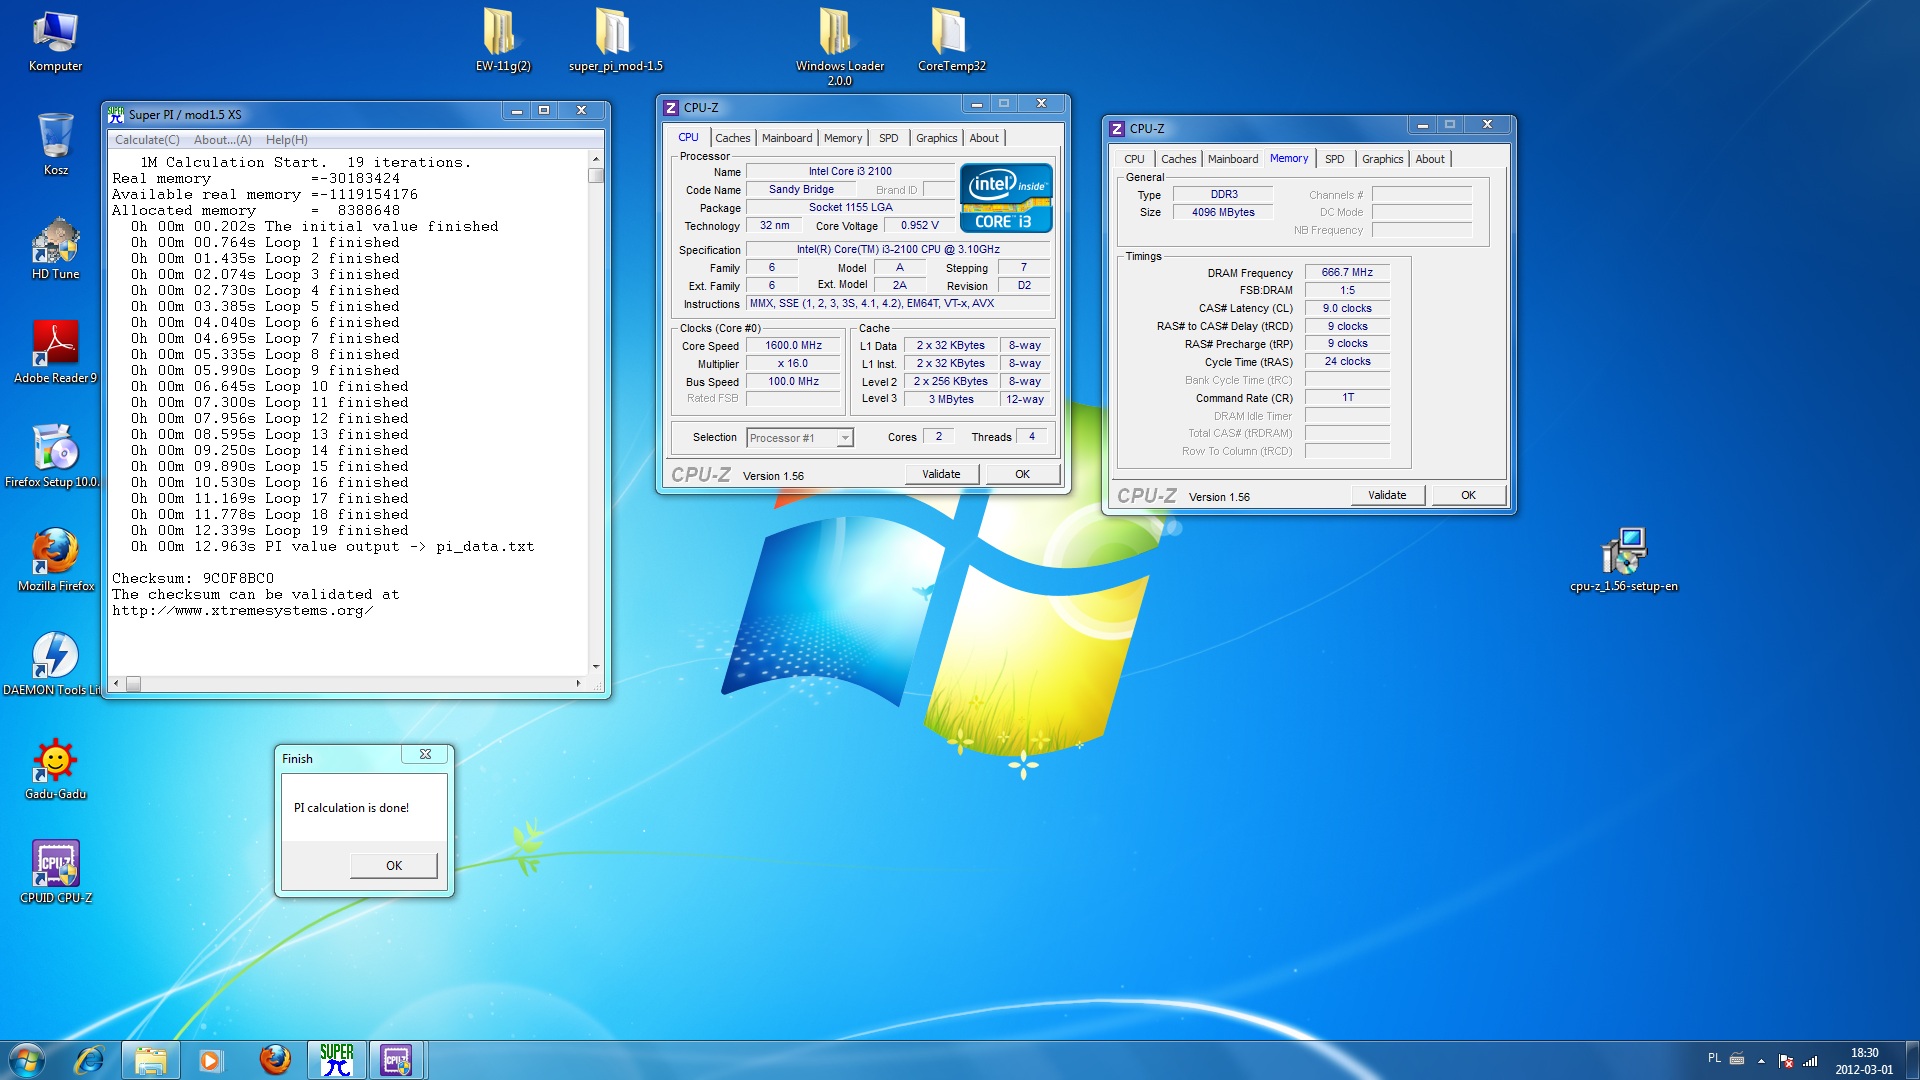This screenshot has height=1080, width=1920.
Task: Click Super PI vertical scrollbar down arrow
Action: click(596, 667)
